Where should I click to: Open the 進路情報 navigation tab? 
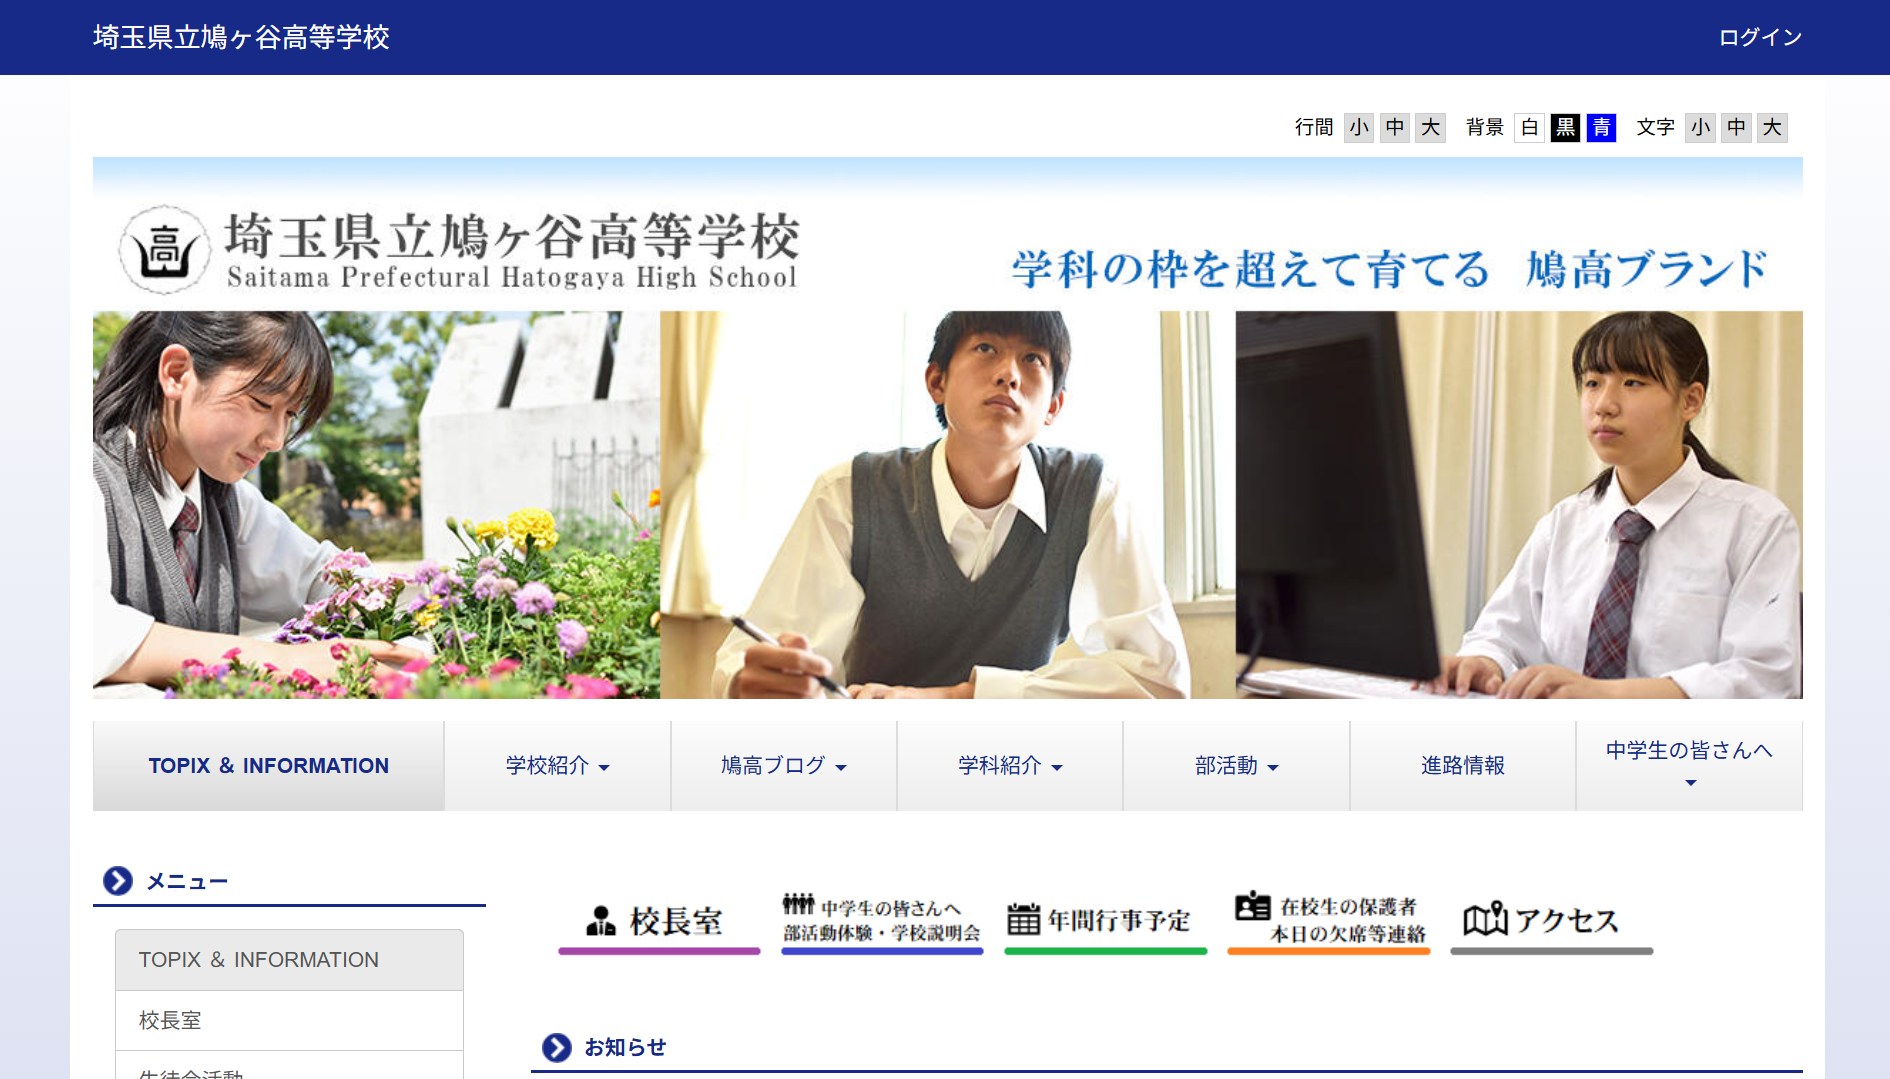pos(1463,766)
